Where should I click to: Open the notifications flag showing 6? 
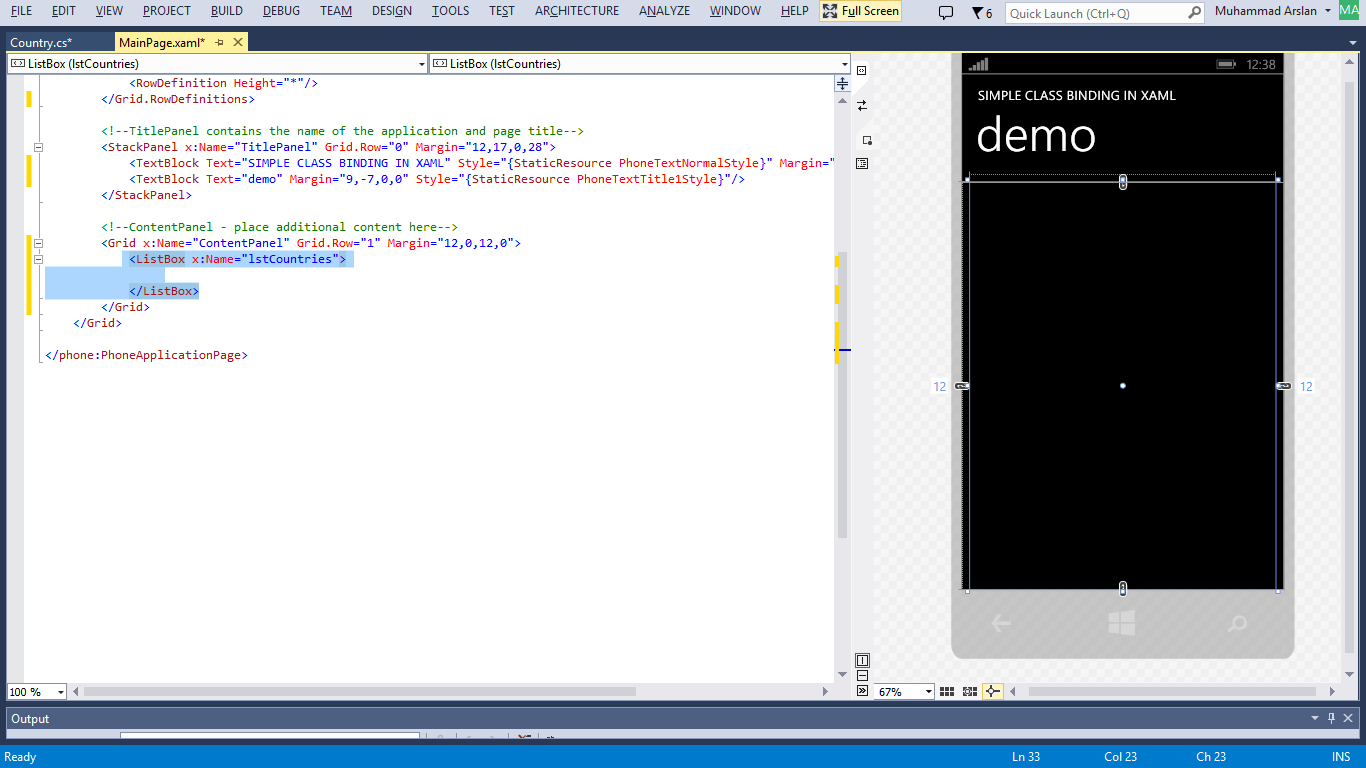coord(982,13)
